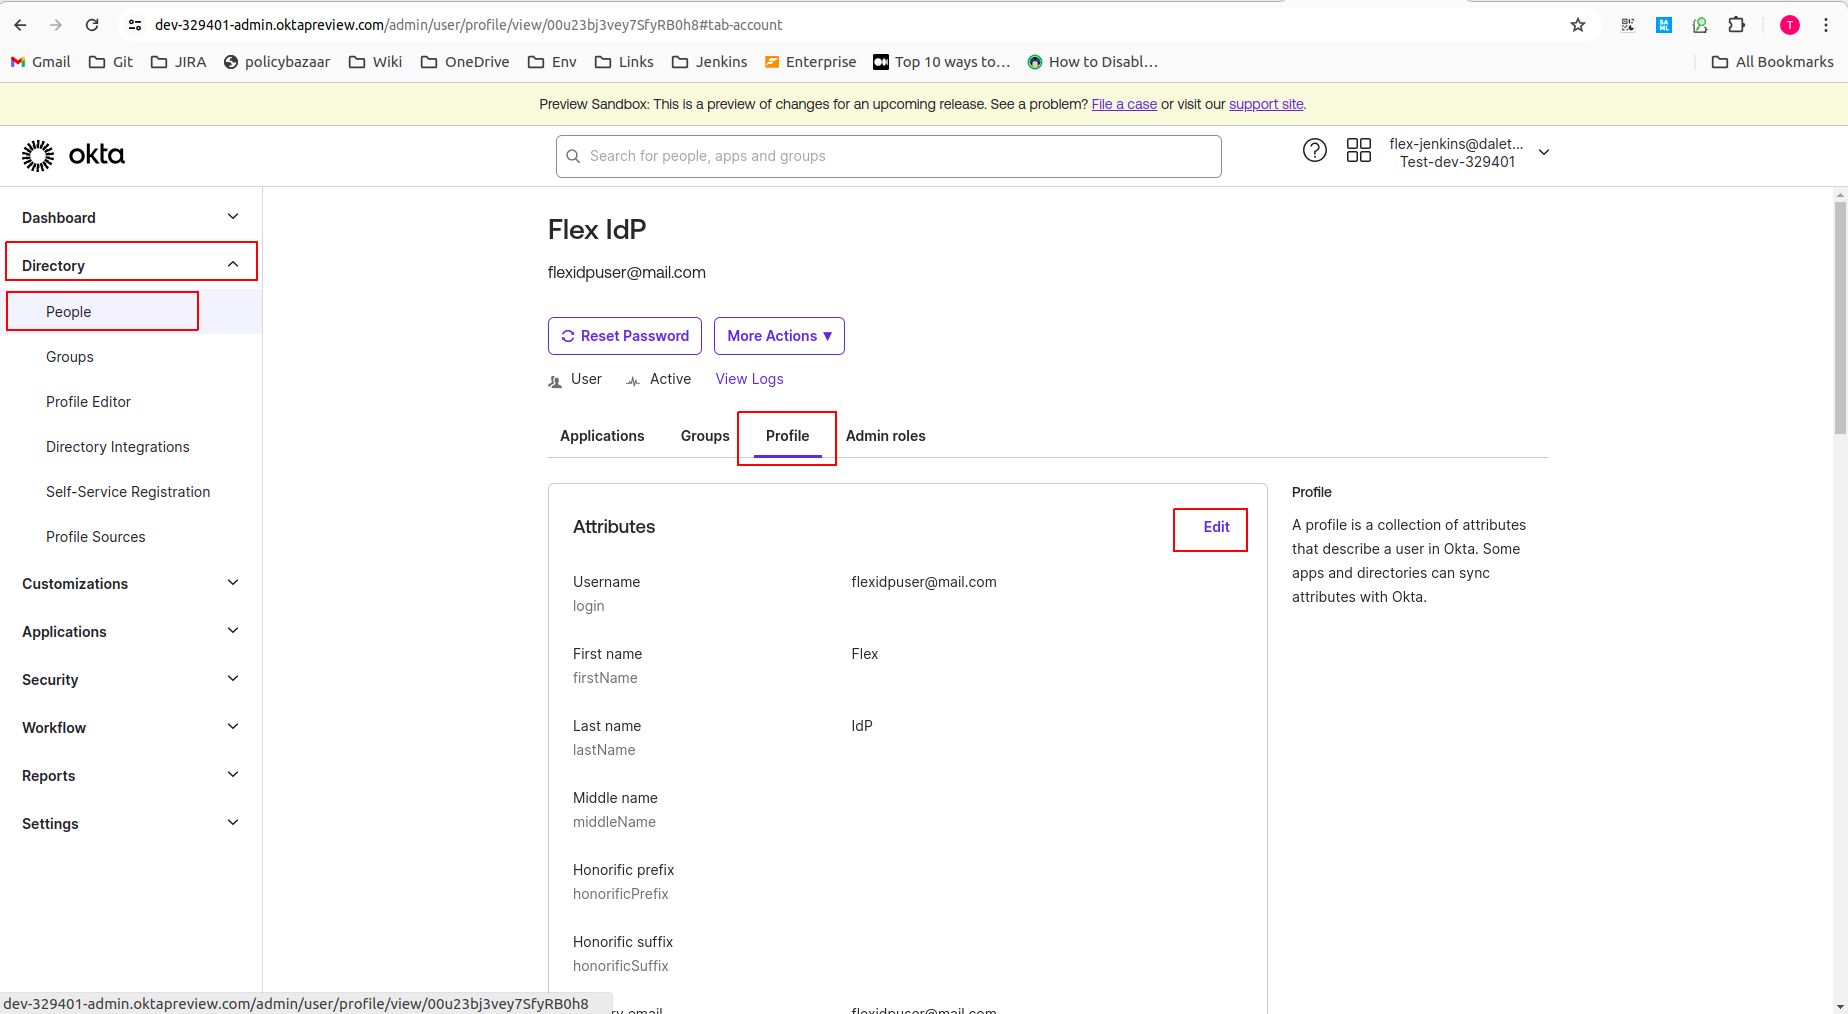Open the Enterprise bookmark
The width and height of the screenshot is (1848, 1014).
810,62
